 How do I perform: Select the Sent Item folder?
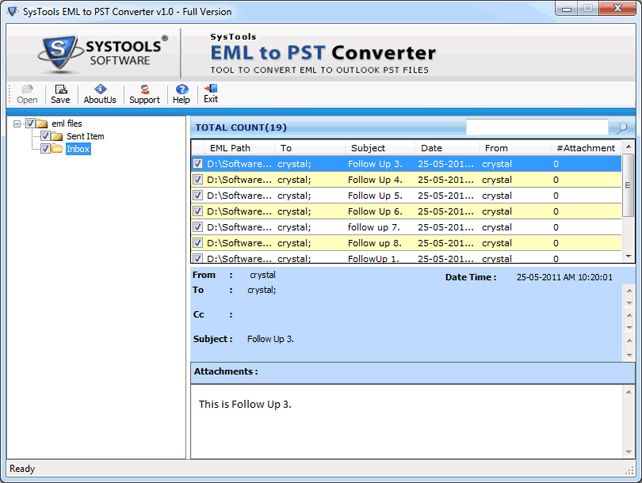click(x=85, y=136)
